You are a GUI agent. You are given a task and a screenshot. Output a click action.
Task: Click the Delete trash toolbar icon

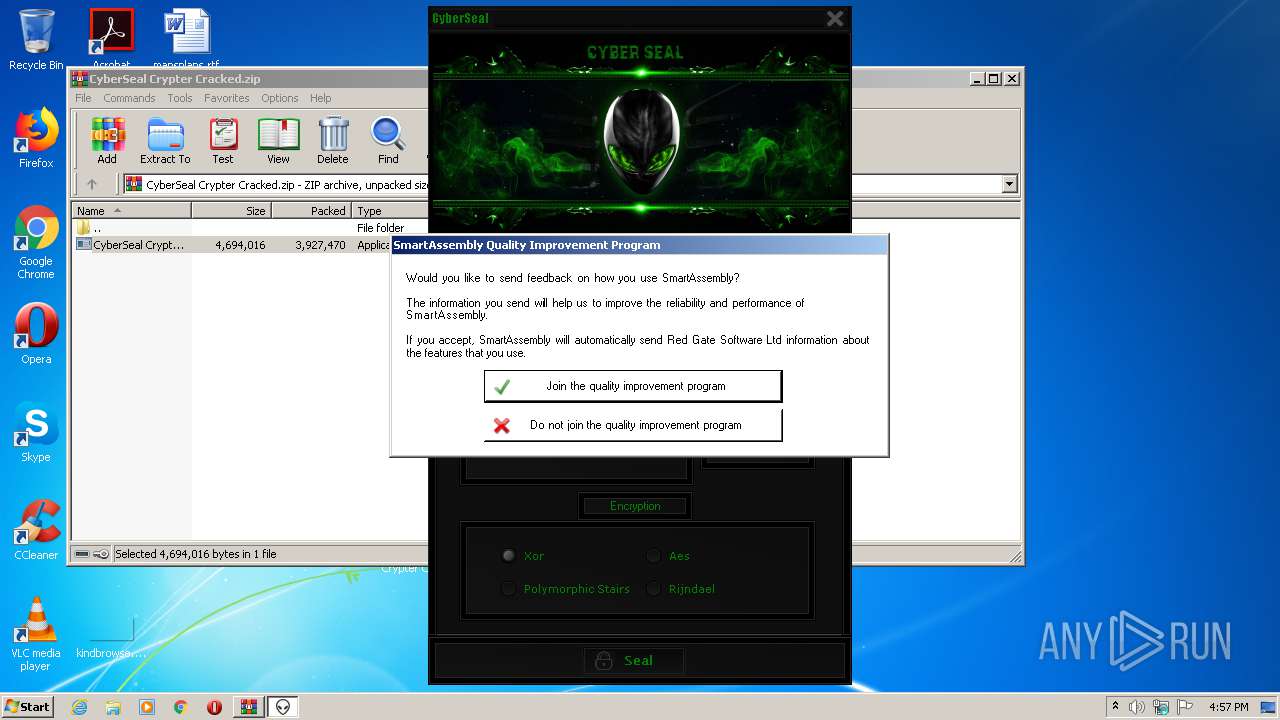(333, 141)
